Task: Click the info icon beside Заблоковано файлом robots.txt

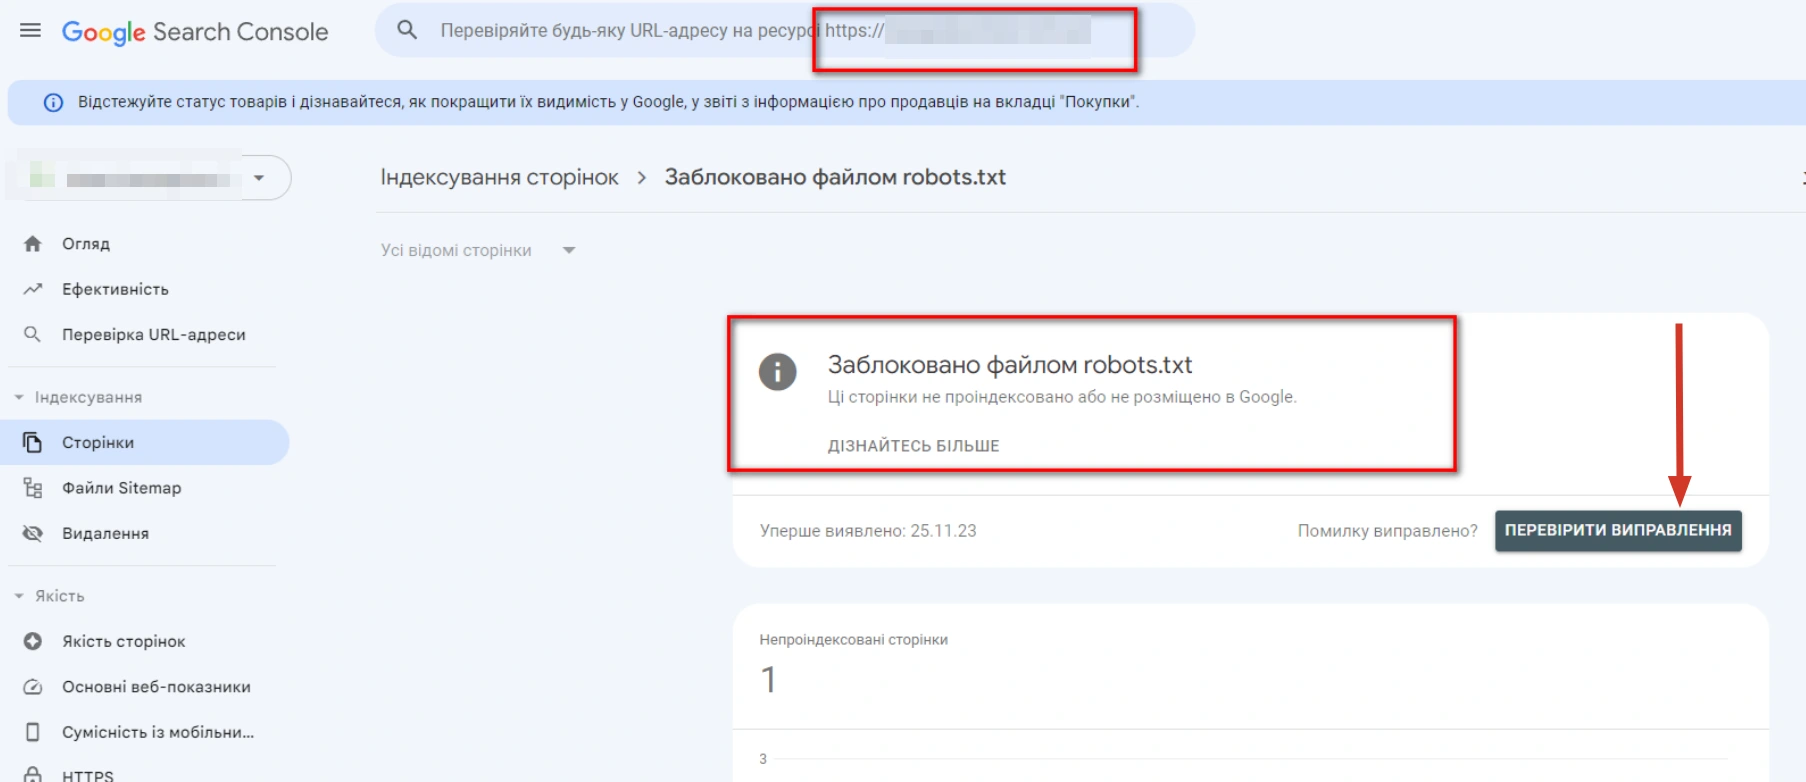Action: pos(777,372)
